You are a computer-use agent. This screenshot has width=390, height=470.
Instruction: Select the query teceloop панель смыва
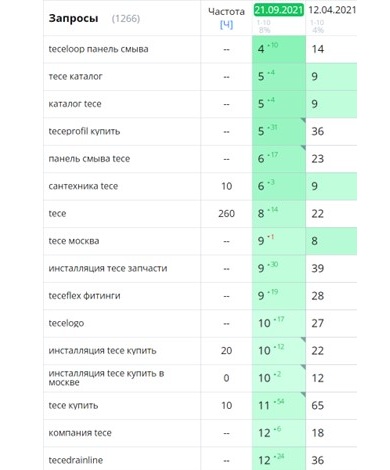[98, 49]
